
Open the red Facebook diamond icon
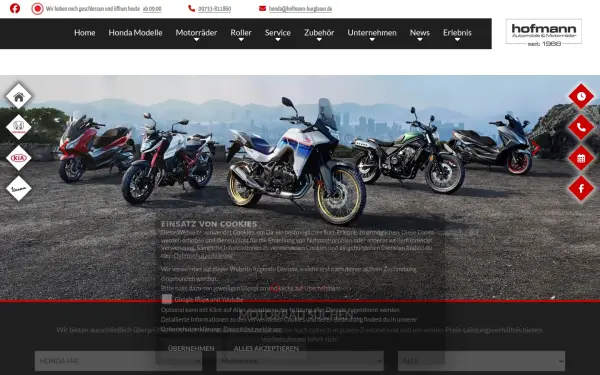(x=581, y=188)
